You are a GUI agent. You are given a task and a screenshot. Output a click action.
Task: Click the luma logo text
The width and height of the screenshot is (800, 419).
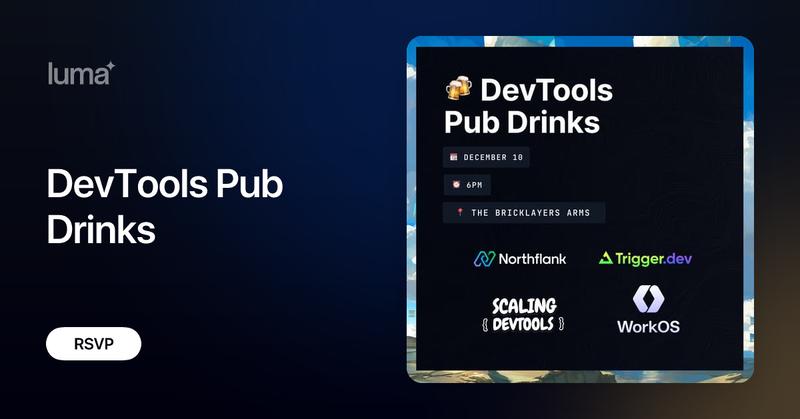[x=76, y=73]
